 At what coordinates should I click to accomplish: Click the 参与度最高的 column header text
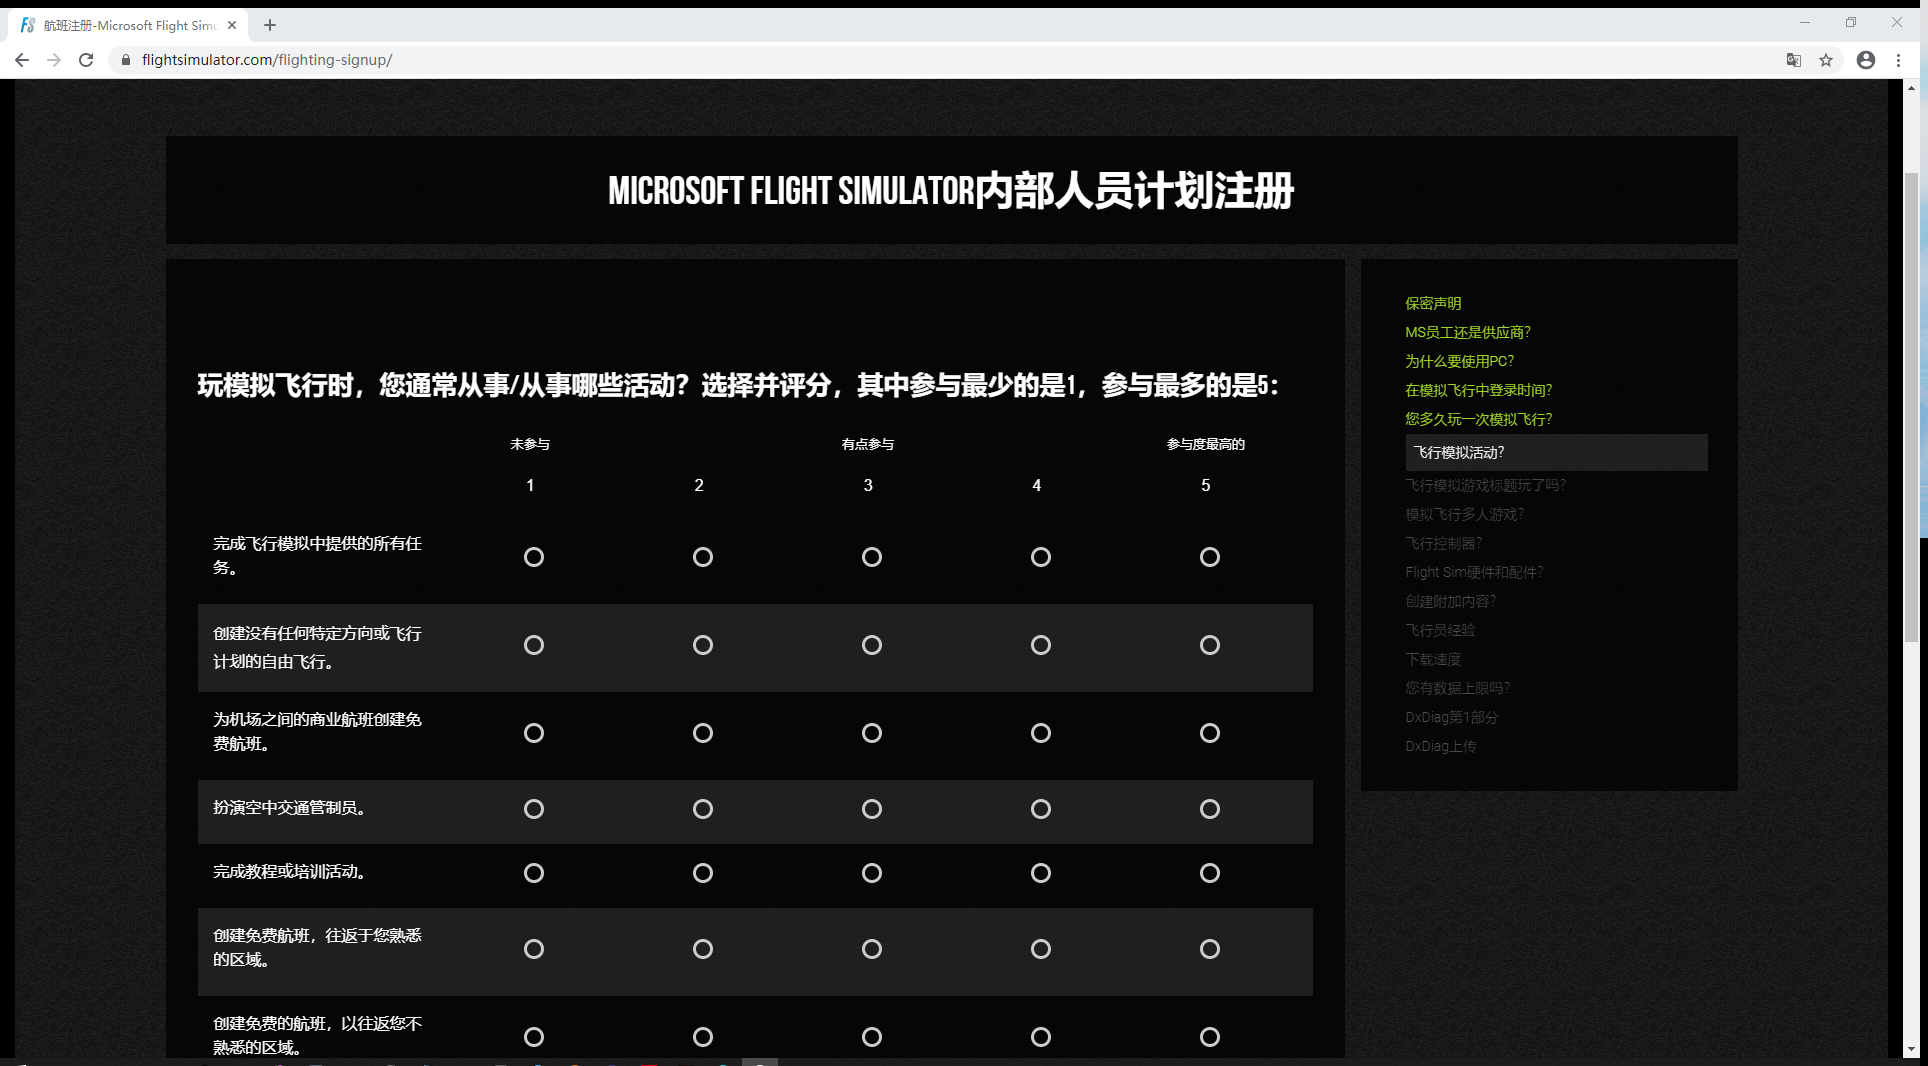point(1206,444)
